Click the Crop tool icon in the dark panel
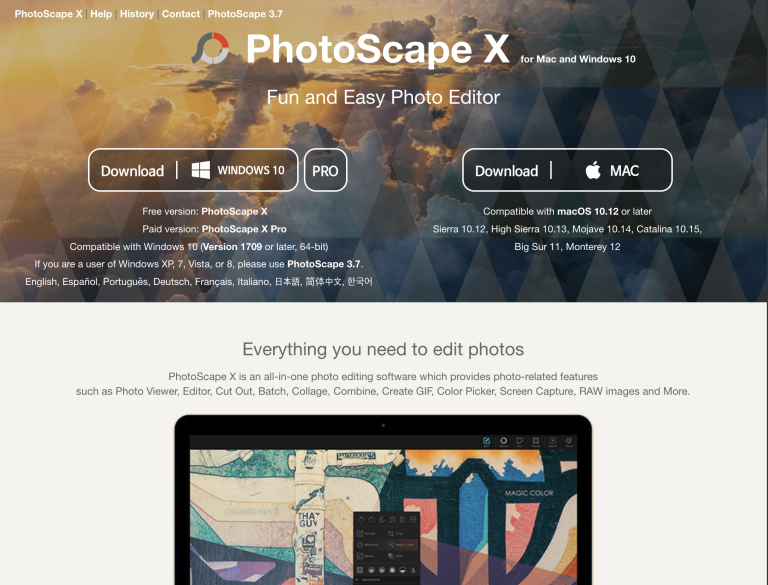Viewport: 768px width, 585px height. 391,533
